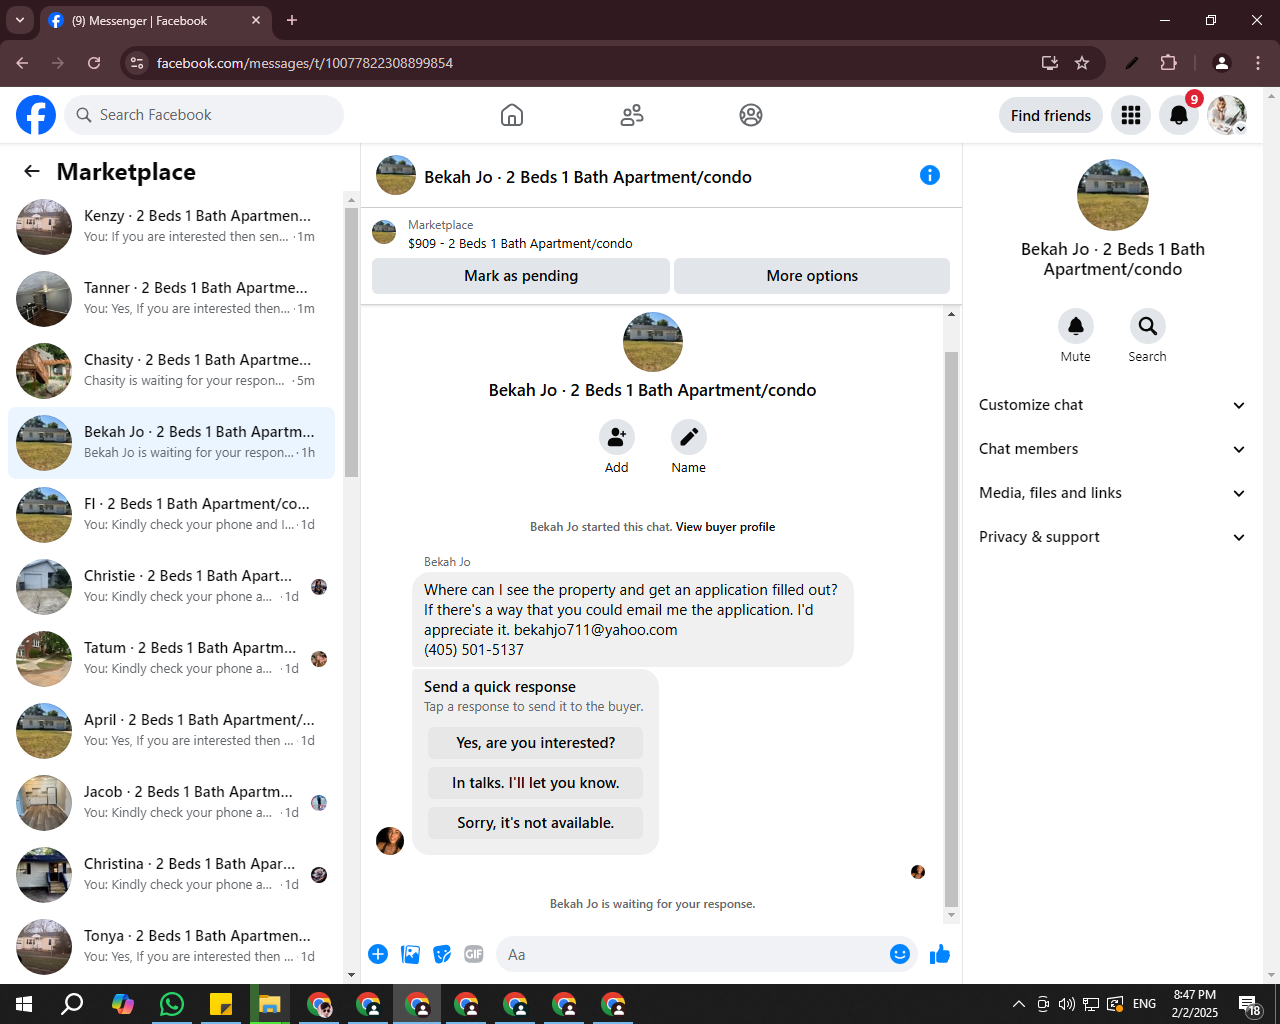This screenshot has height=1024, width=1280.
Task: Open Windows notification center icon
Action: click(1249, 1004)
